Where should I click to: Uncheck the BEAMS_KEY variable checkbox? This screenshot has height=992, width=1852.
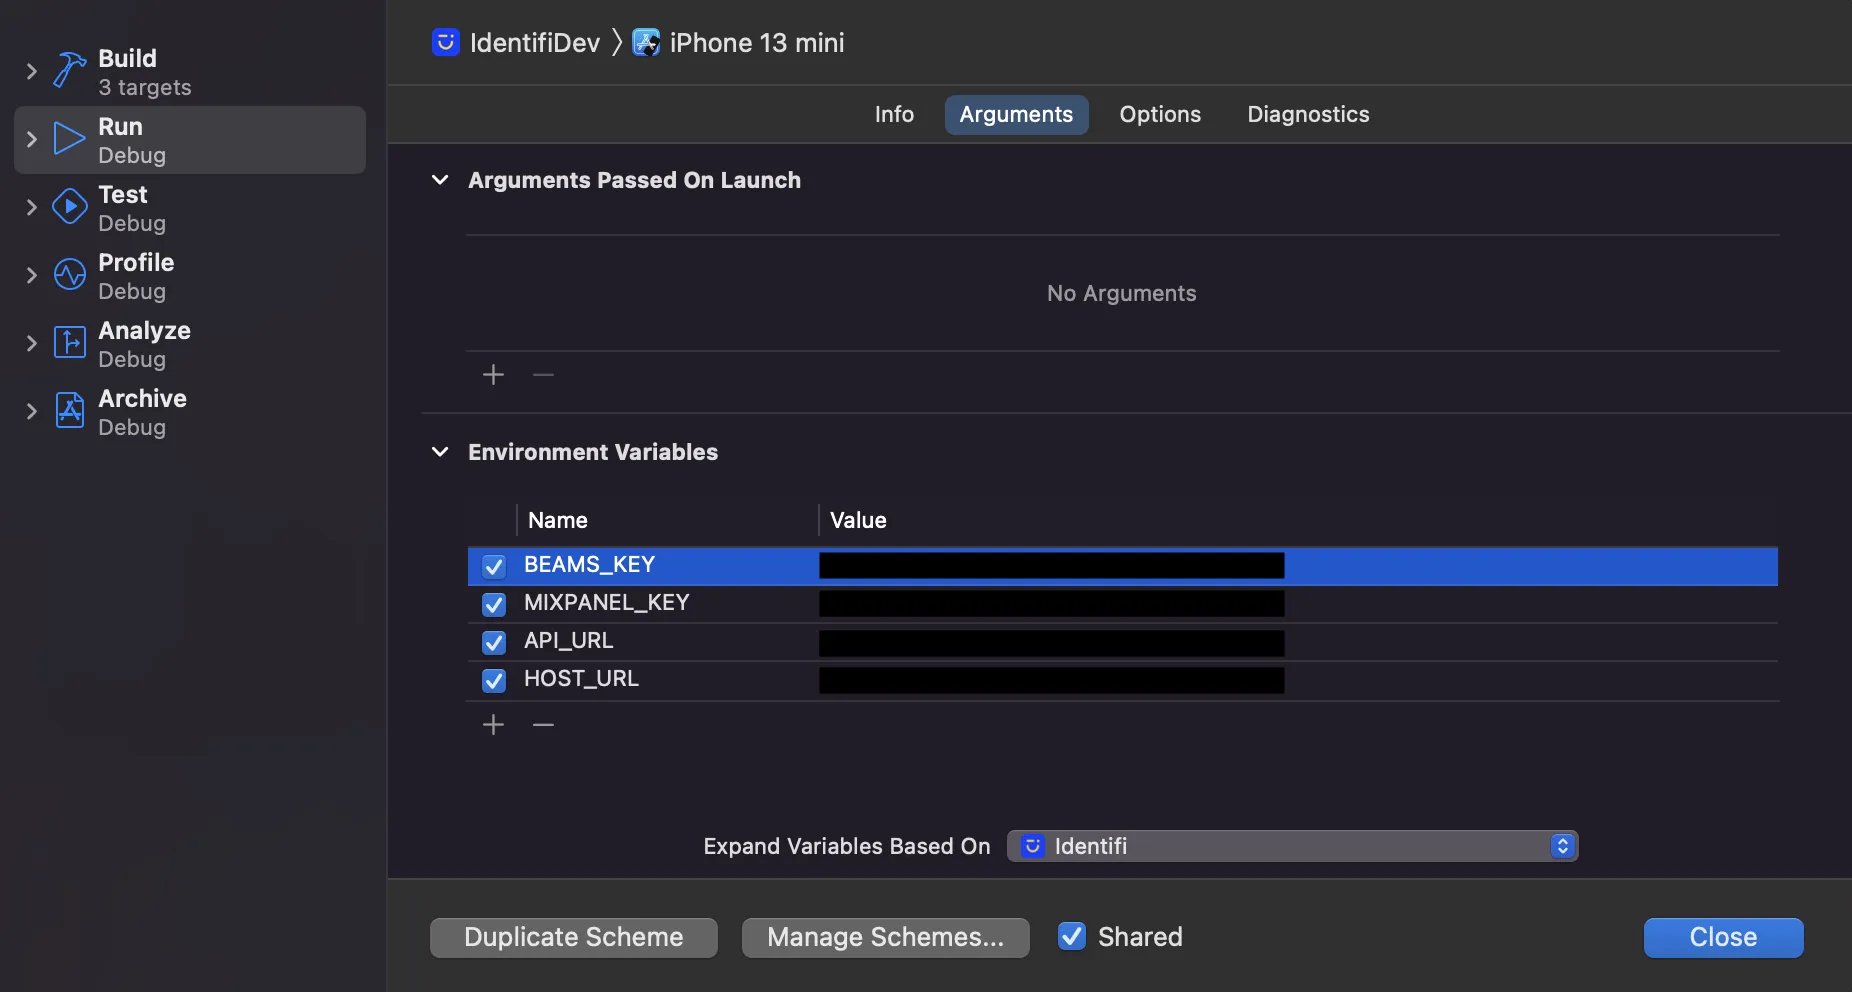494,566
